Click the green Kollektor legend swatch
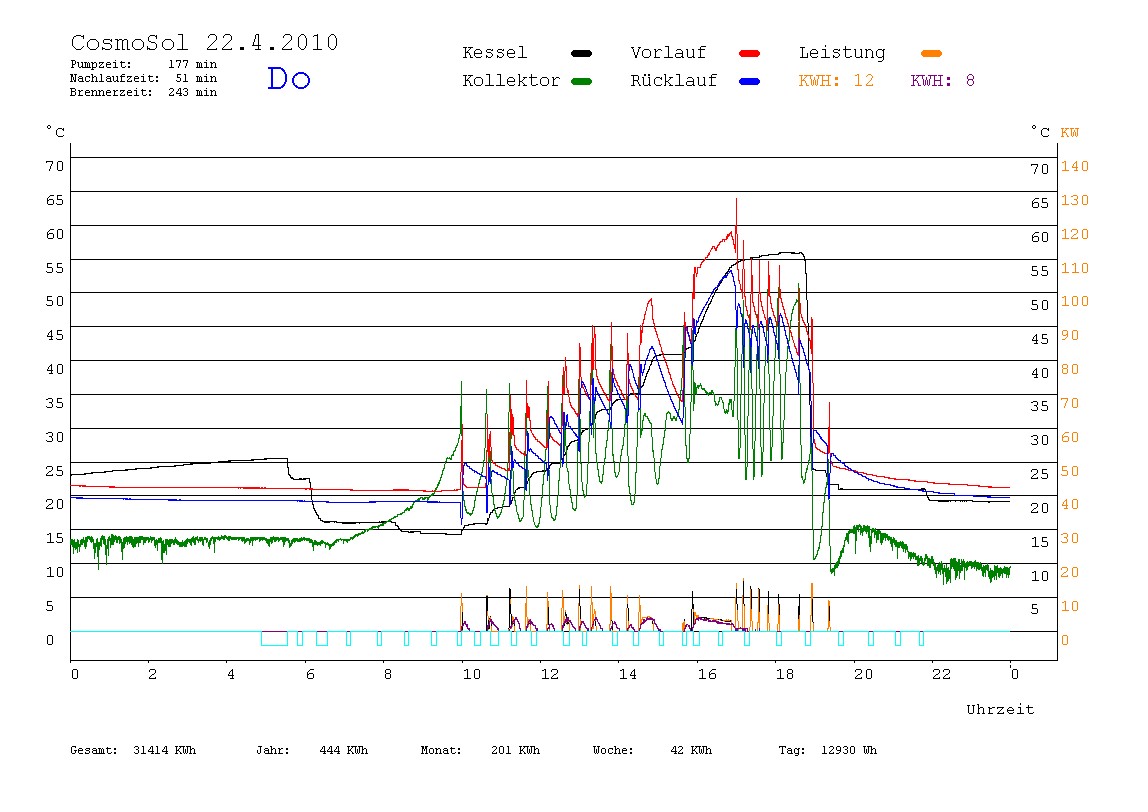Viewport: 1148px width, 812px height. click(x=581, y=81)
